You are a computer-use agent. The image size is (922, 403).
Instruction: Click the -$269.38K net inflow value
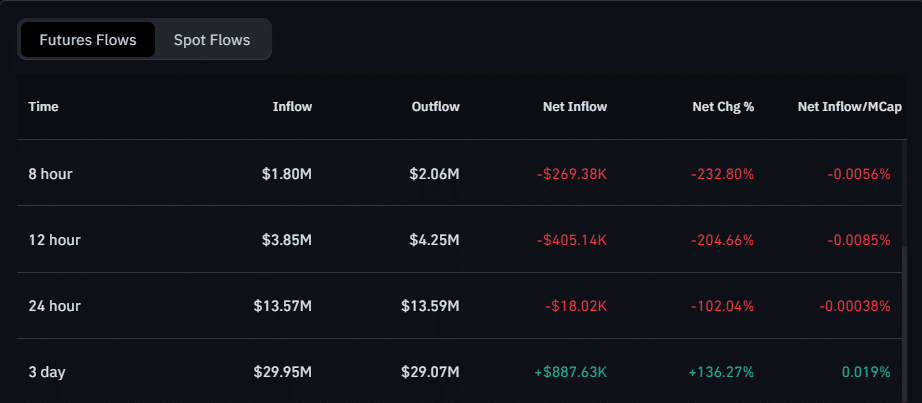coord(571,174)
